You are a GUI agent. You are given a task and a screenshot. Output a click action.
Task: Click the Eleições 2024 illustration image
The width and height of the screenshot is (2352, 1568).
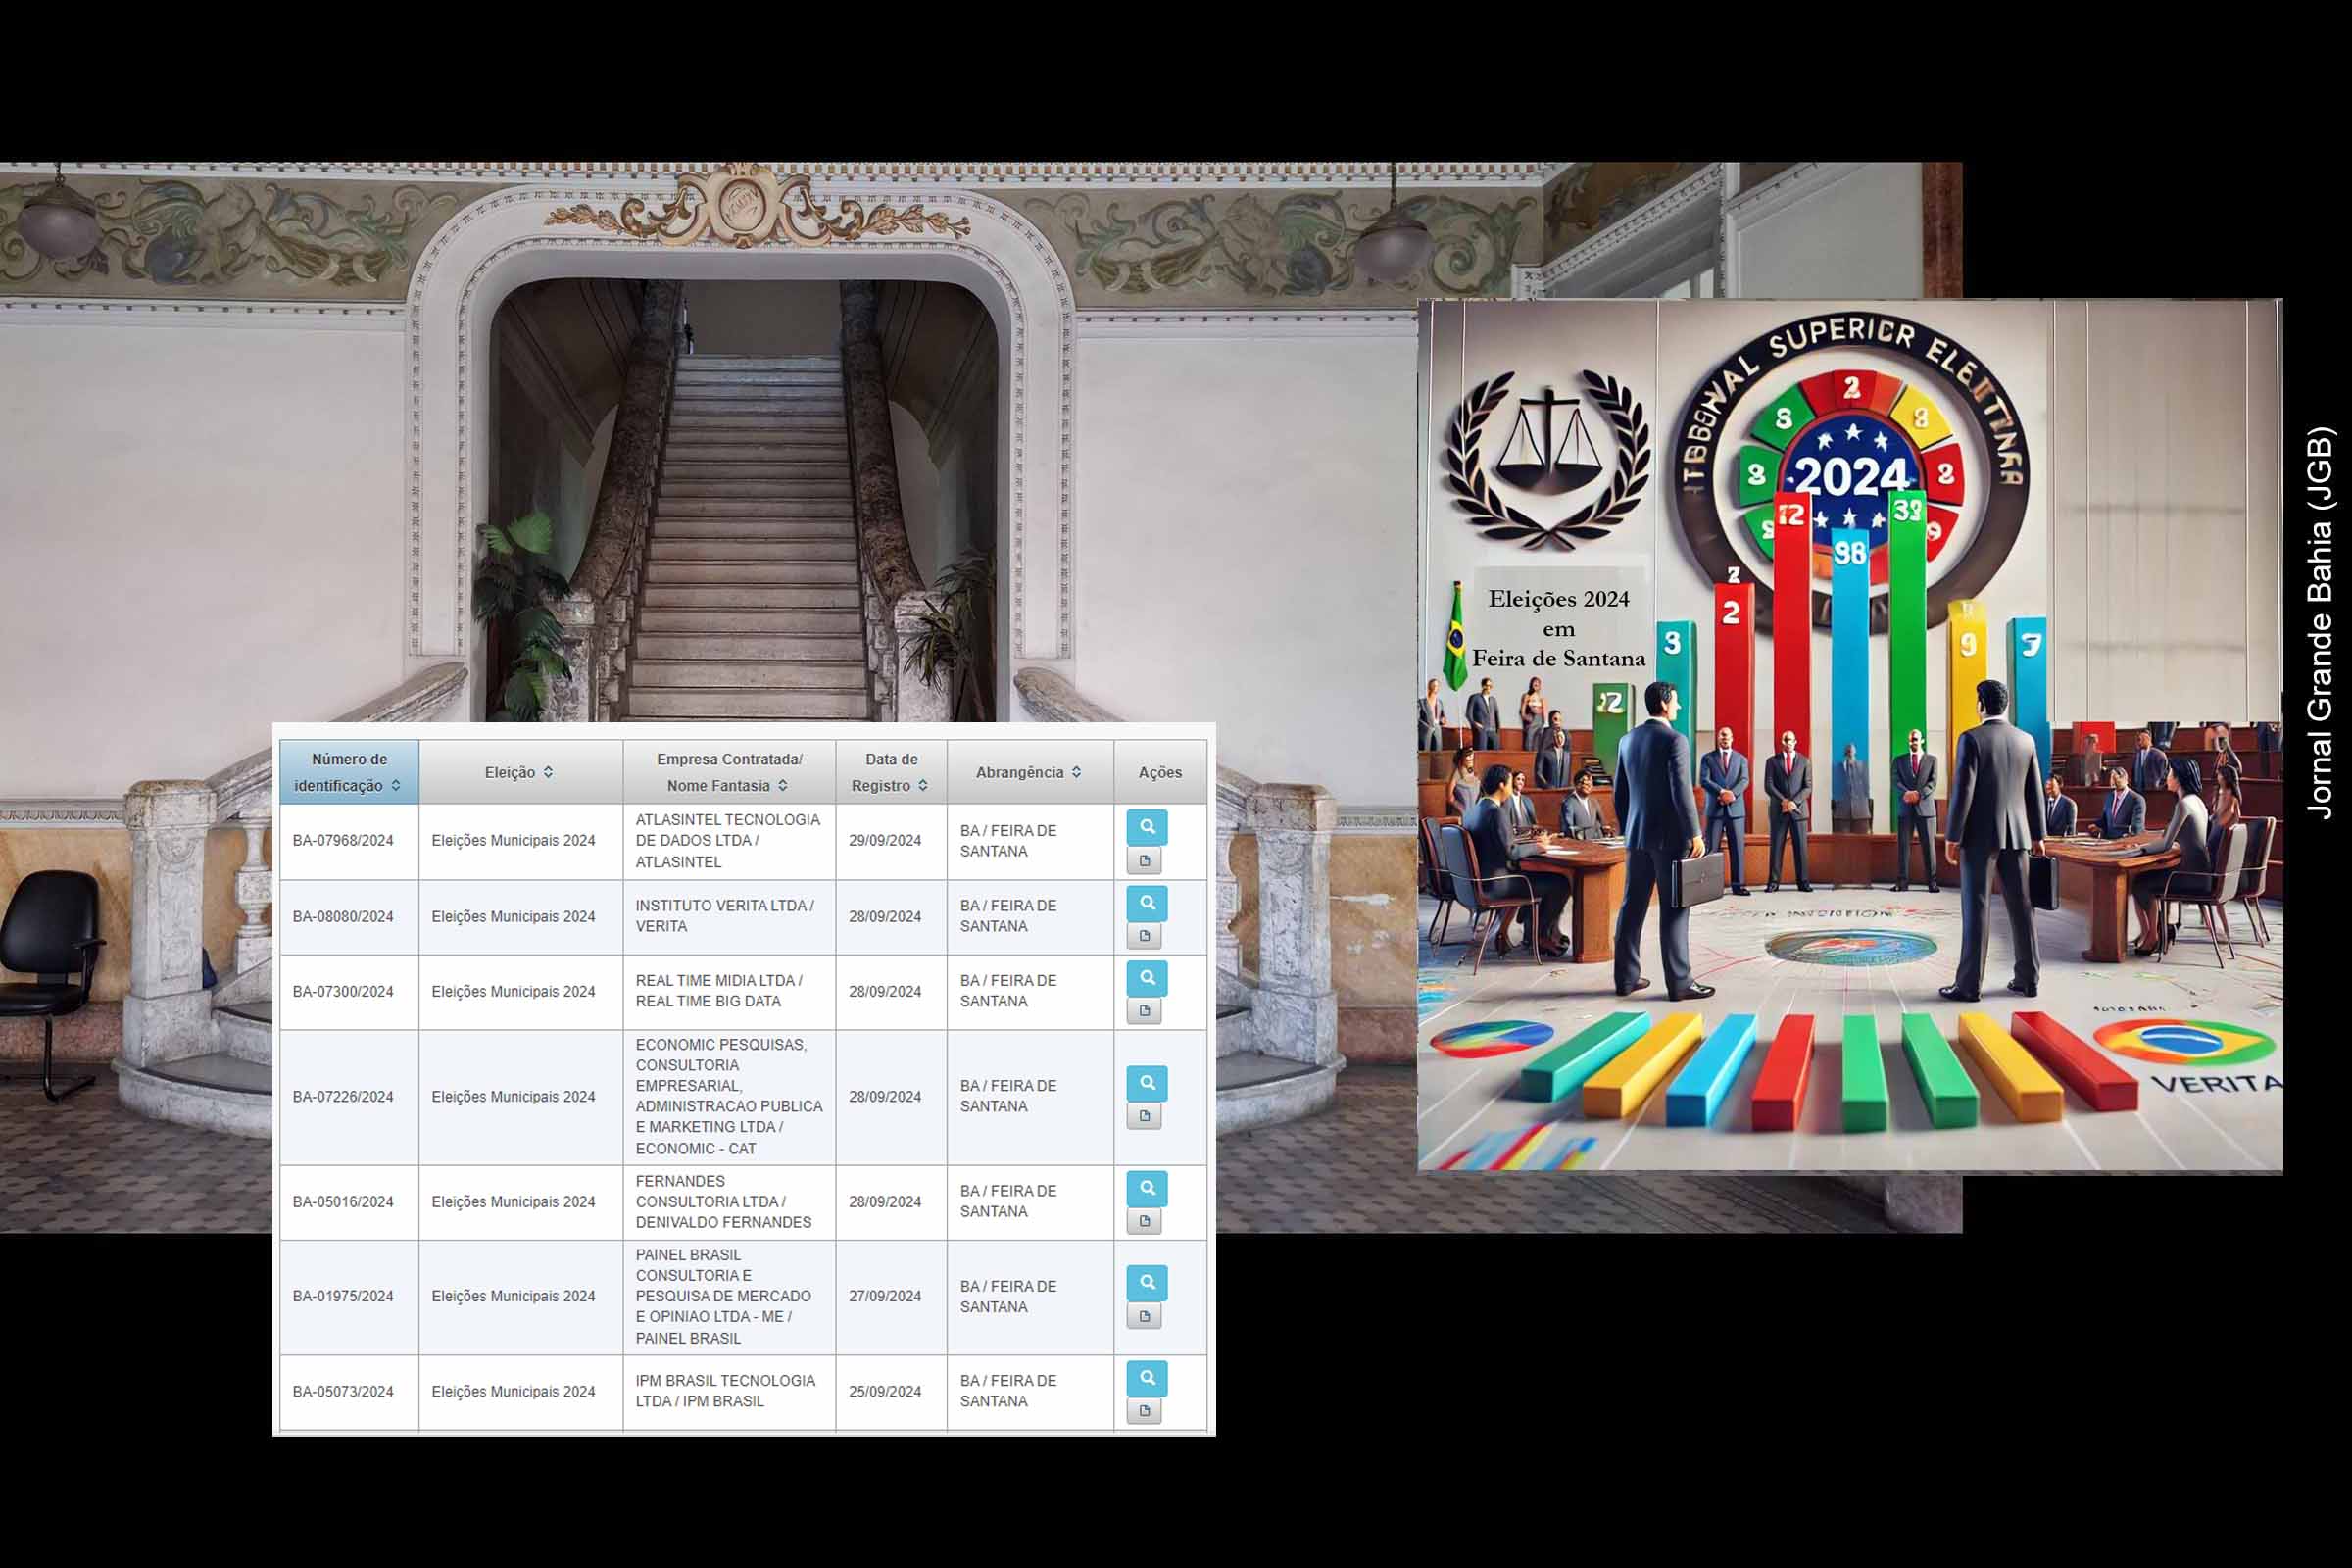(1850, 735)
